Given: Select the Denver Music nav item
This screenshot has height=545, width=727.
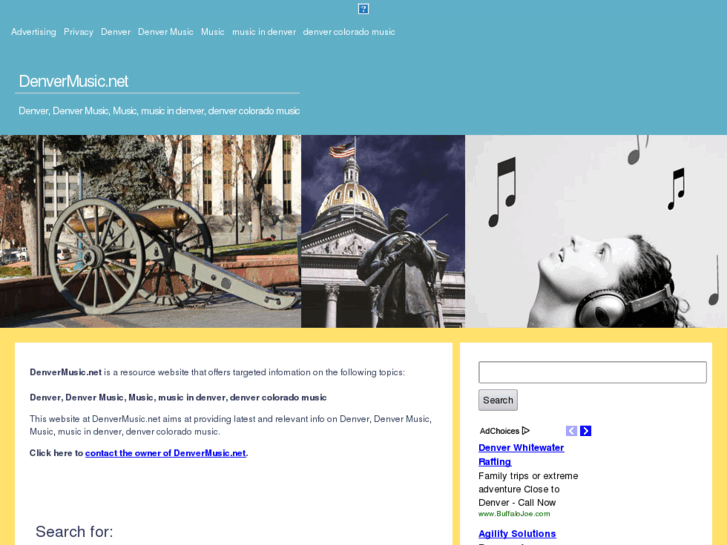Looking at the screenshot, I should pyautogui.click(x=166, y=32).
